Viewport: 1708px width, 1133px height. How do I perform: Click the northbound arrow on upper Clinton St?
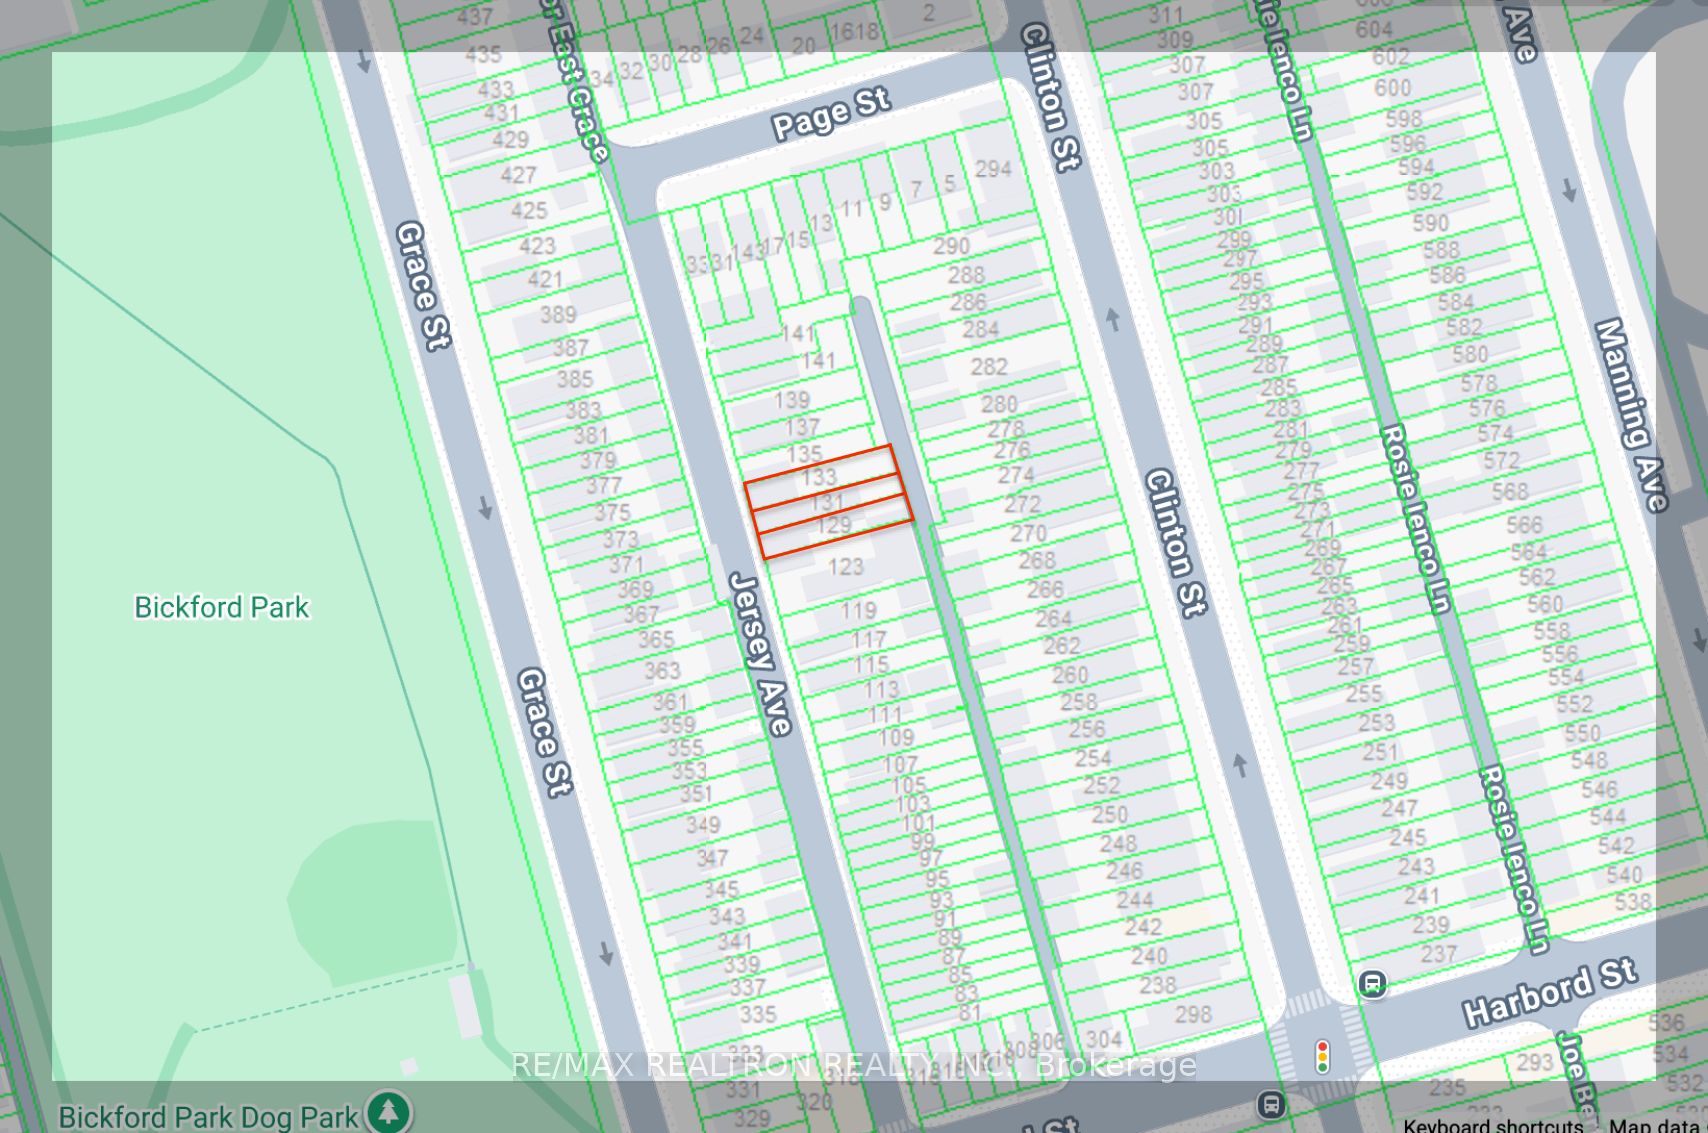tap(1113, 319)
